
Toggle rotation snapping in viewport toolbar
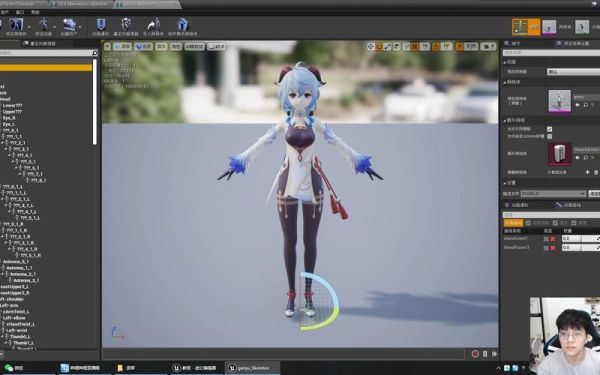pos(436,46)
